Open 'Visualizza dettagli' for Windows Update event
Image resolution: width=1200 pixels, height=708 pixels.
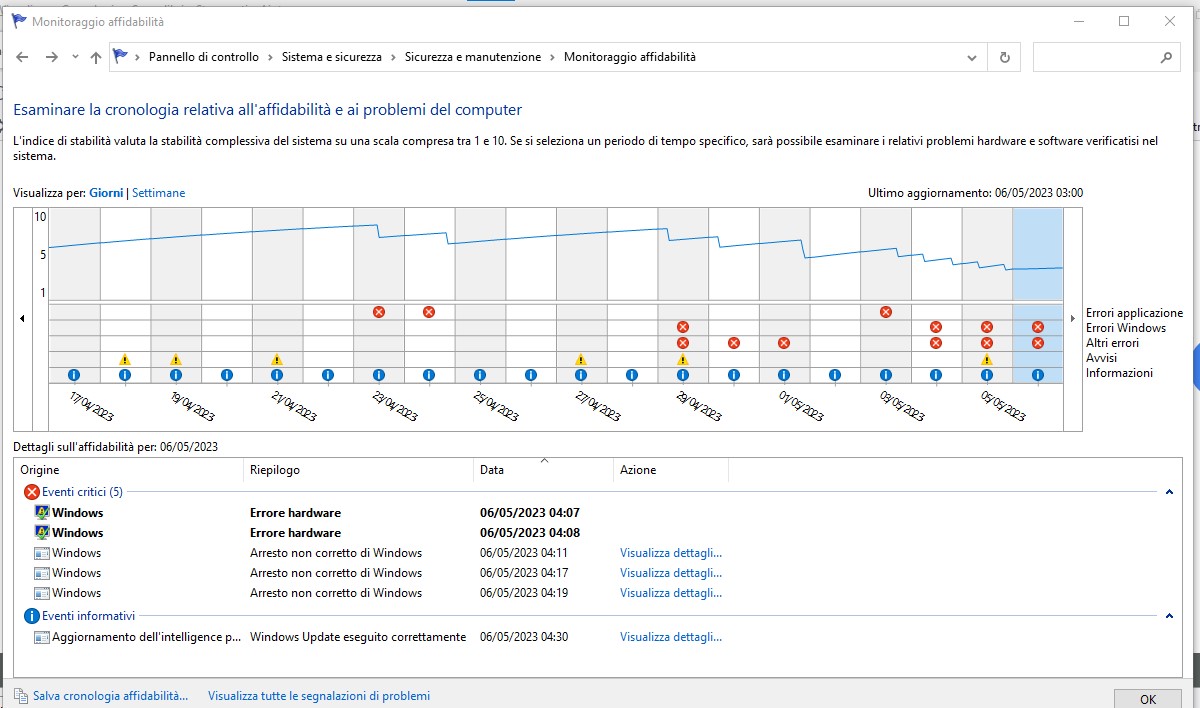pyautogui.click(x=671, y=637)
